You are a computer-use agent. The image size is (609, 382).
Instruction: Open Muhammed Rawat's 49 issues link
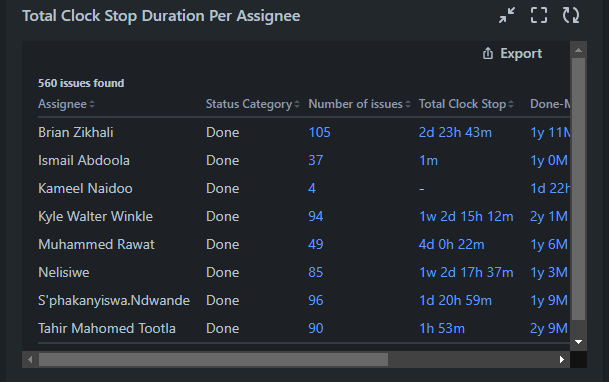[x=315, y=244]
